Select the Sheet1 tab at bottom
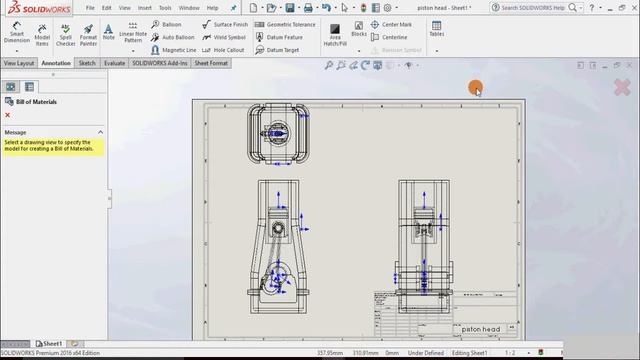Viewport: 640px width, 360px height. (x=49, y=344)
